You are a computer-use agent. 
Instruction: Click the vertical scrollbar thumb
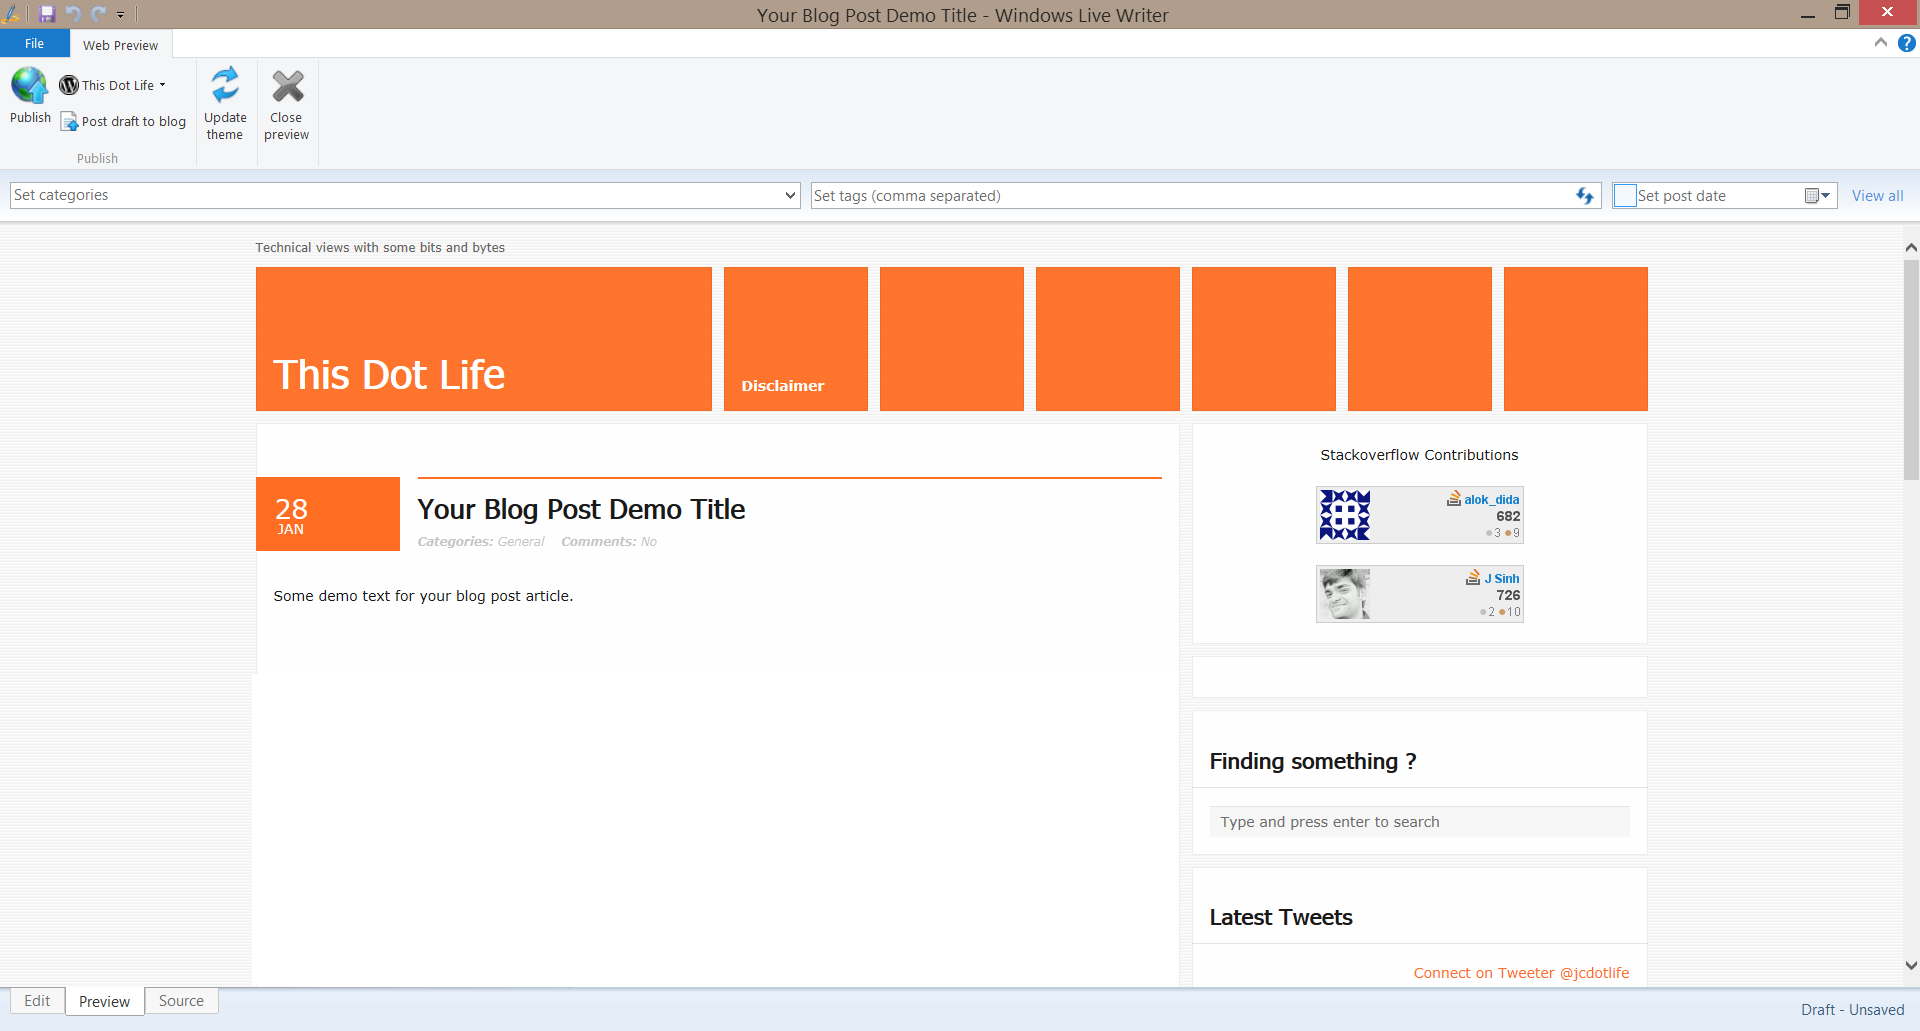click(x=1911, y=370)
